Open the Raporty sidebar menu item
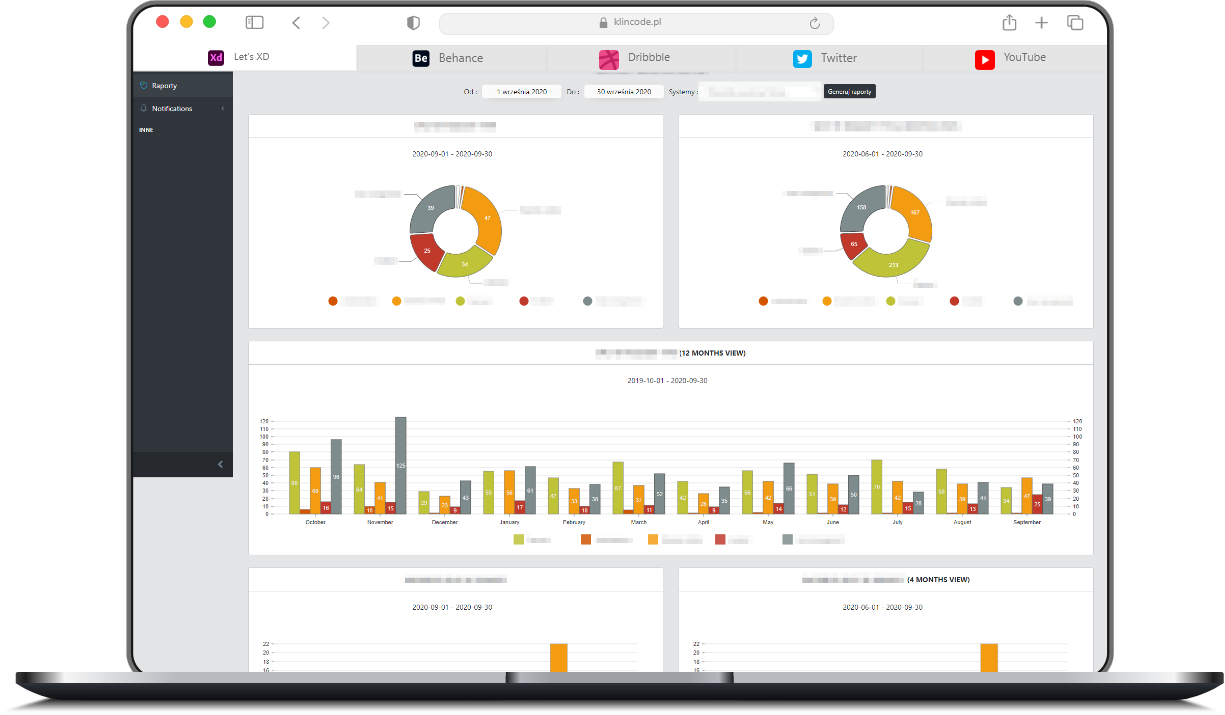The image size is (1225, 715). click(x=183, y=86)
